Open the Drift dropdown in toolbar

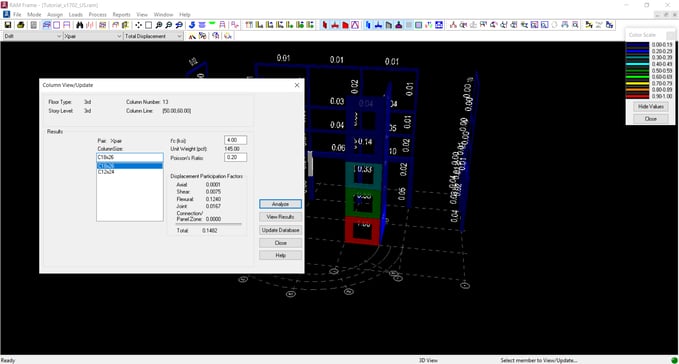click(x=33, y=36)
